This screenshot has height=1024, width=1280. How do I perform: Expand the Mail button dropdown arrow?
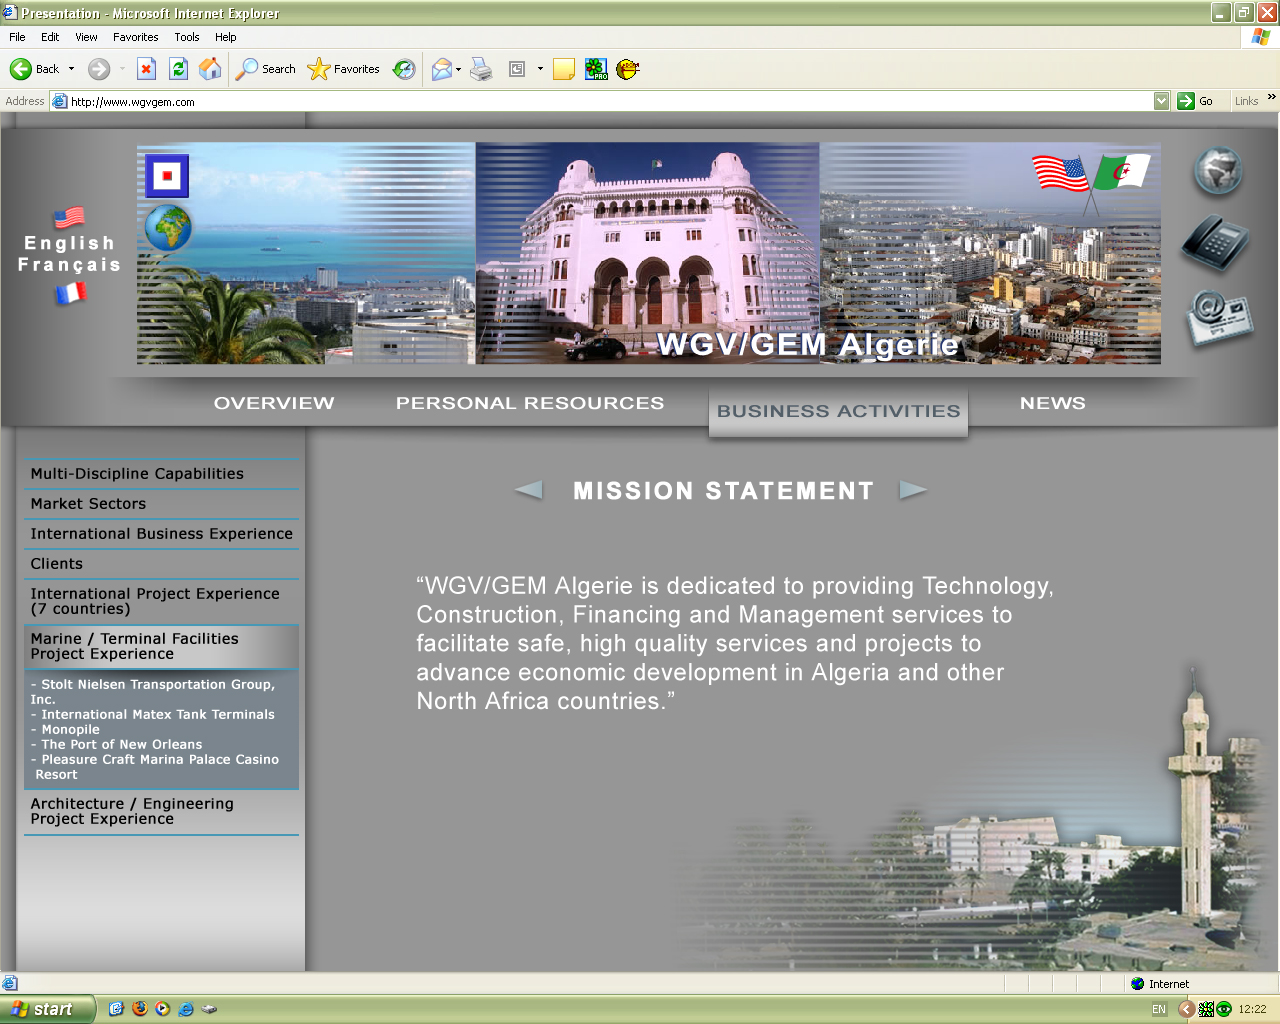458,69
